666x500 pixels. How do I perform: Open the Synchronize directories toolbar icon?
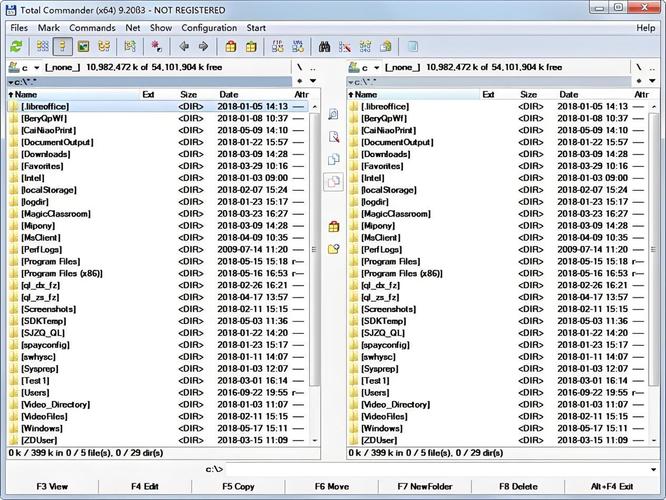365,46
